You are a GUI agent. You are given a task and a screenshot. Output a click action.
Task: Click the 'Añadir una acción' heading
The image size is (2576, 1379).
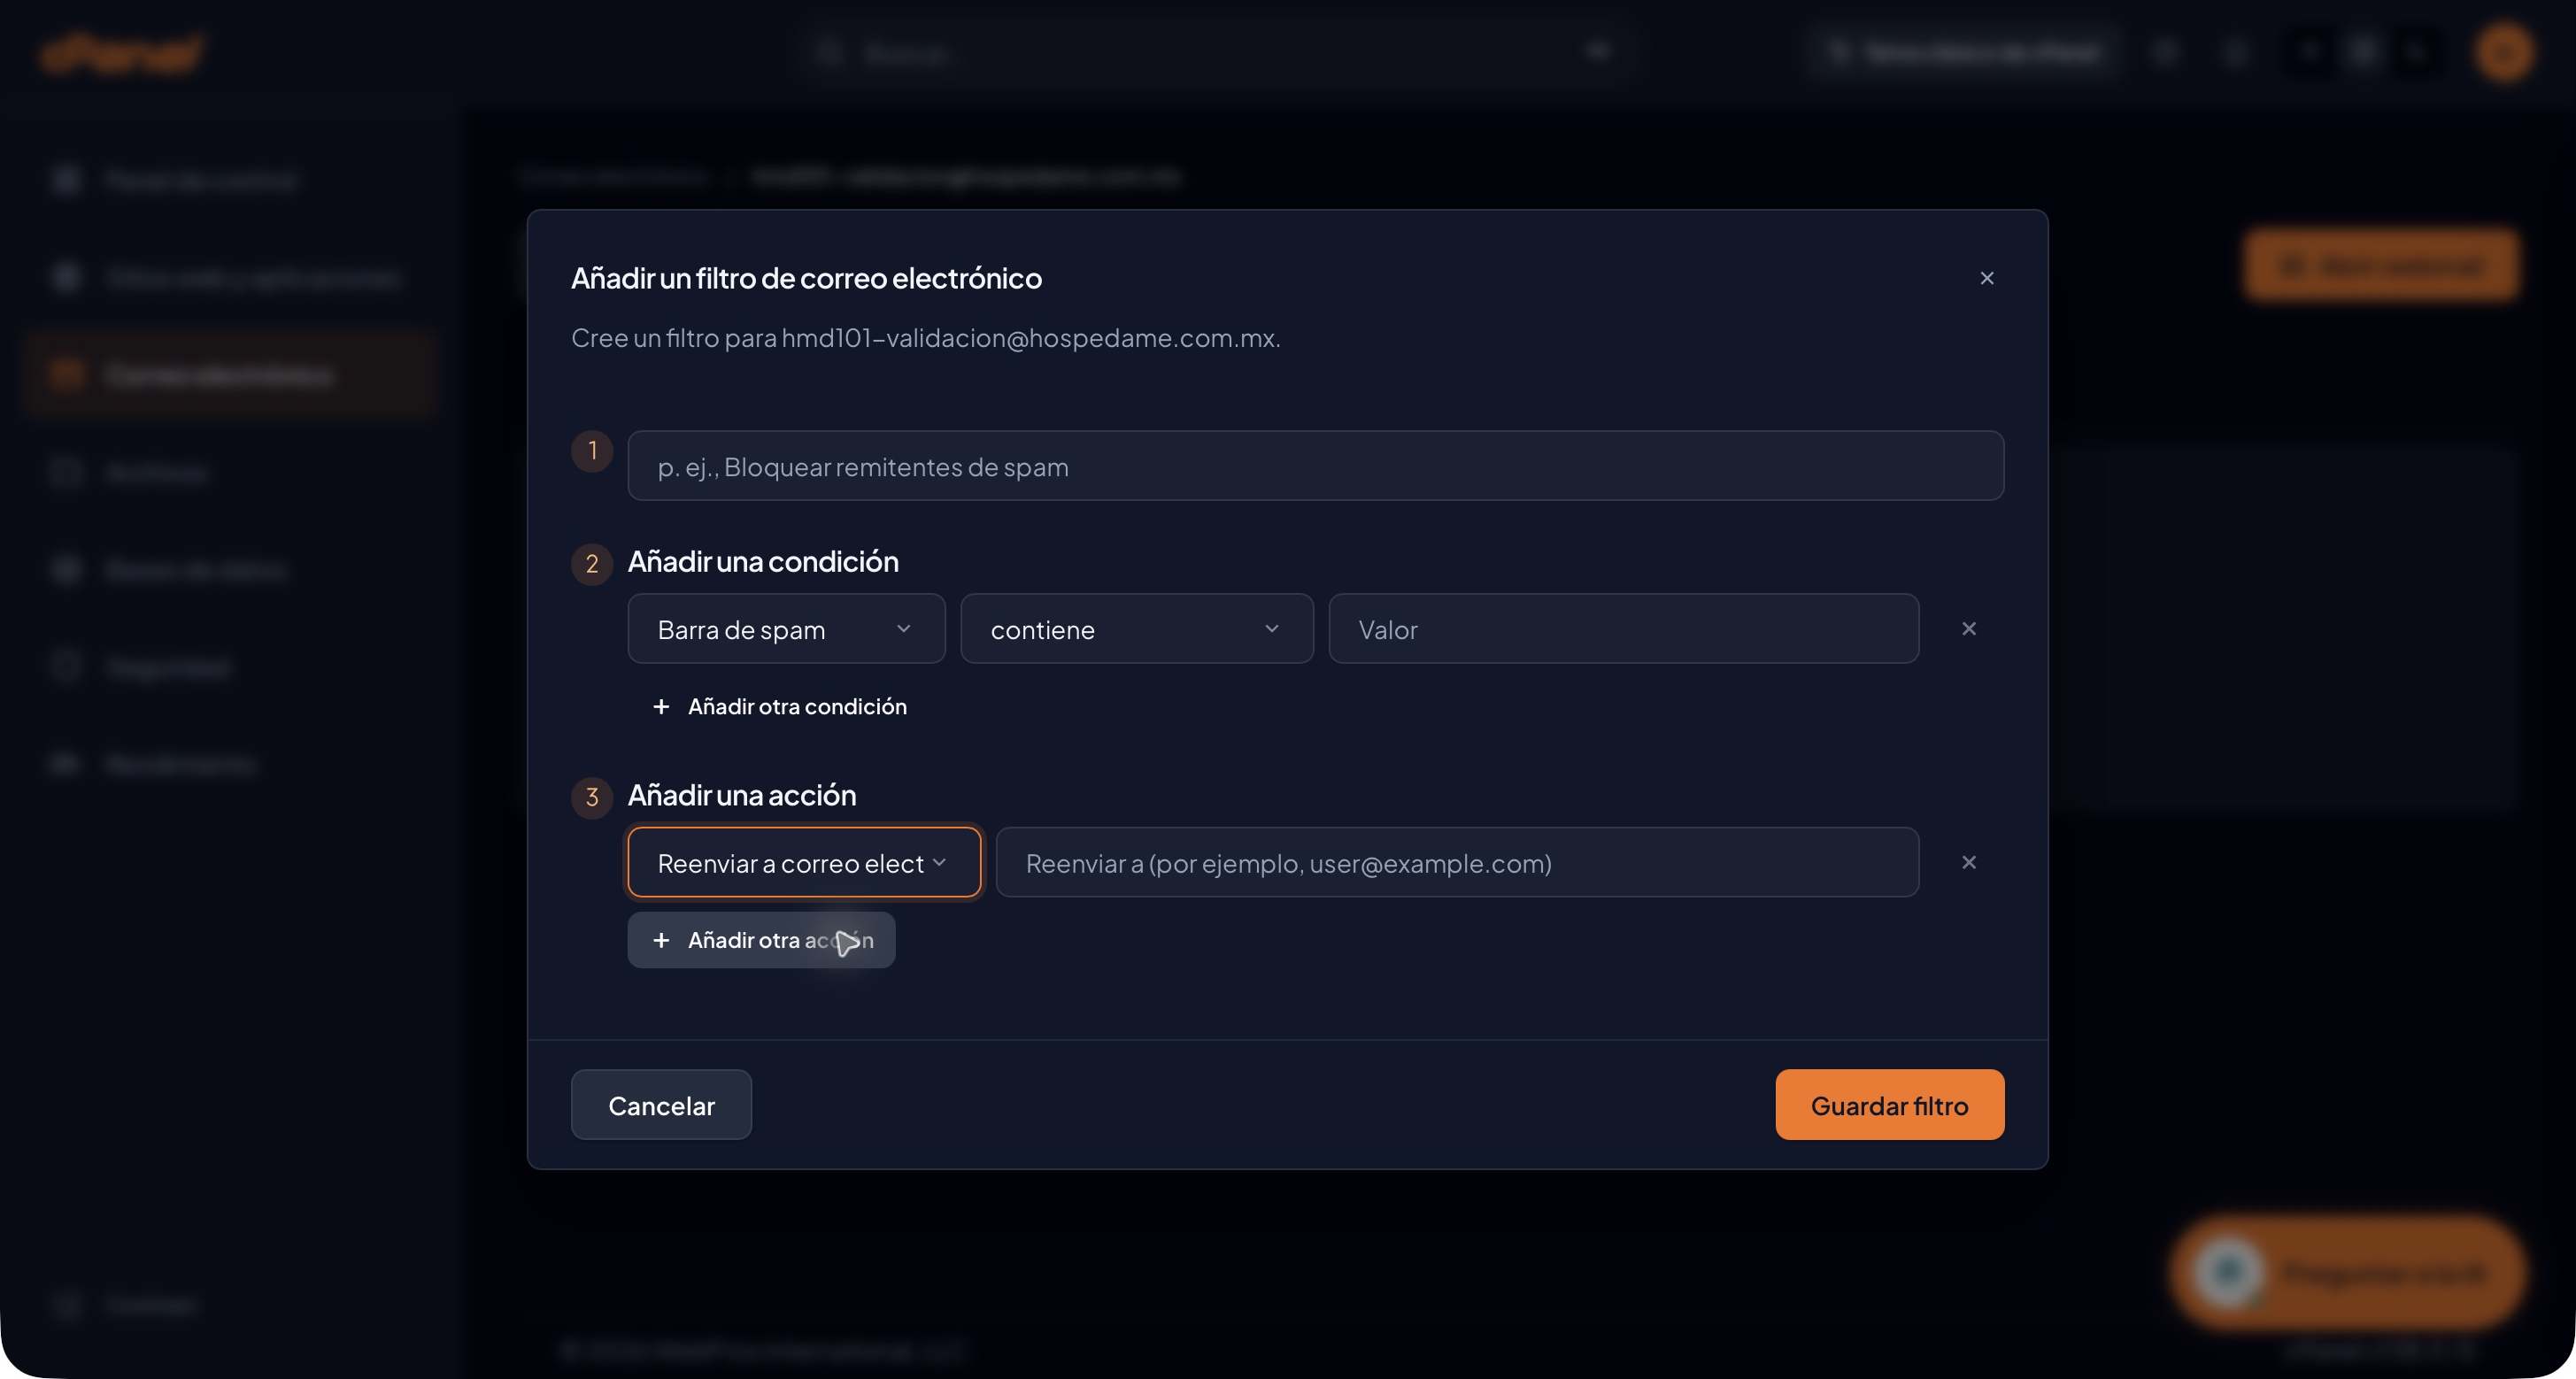click(742, 796)
